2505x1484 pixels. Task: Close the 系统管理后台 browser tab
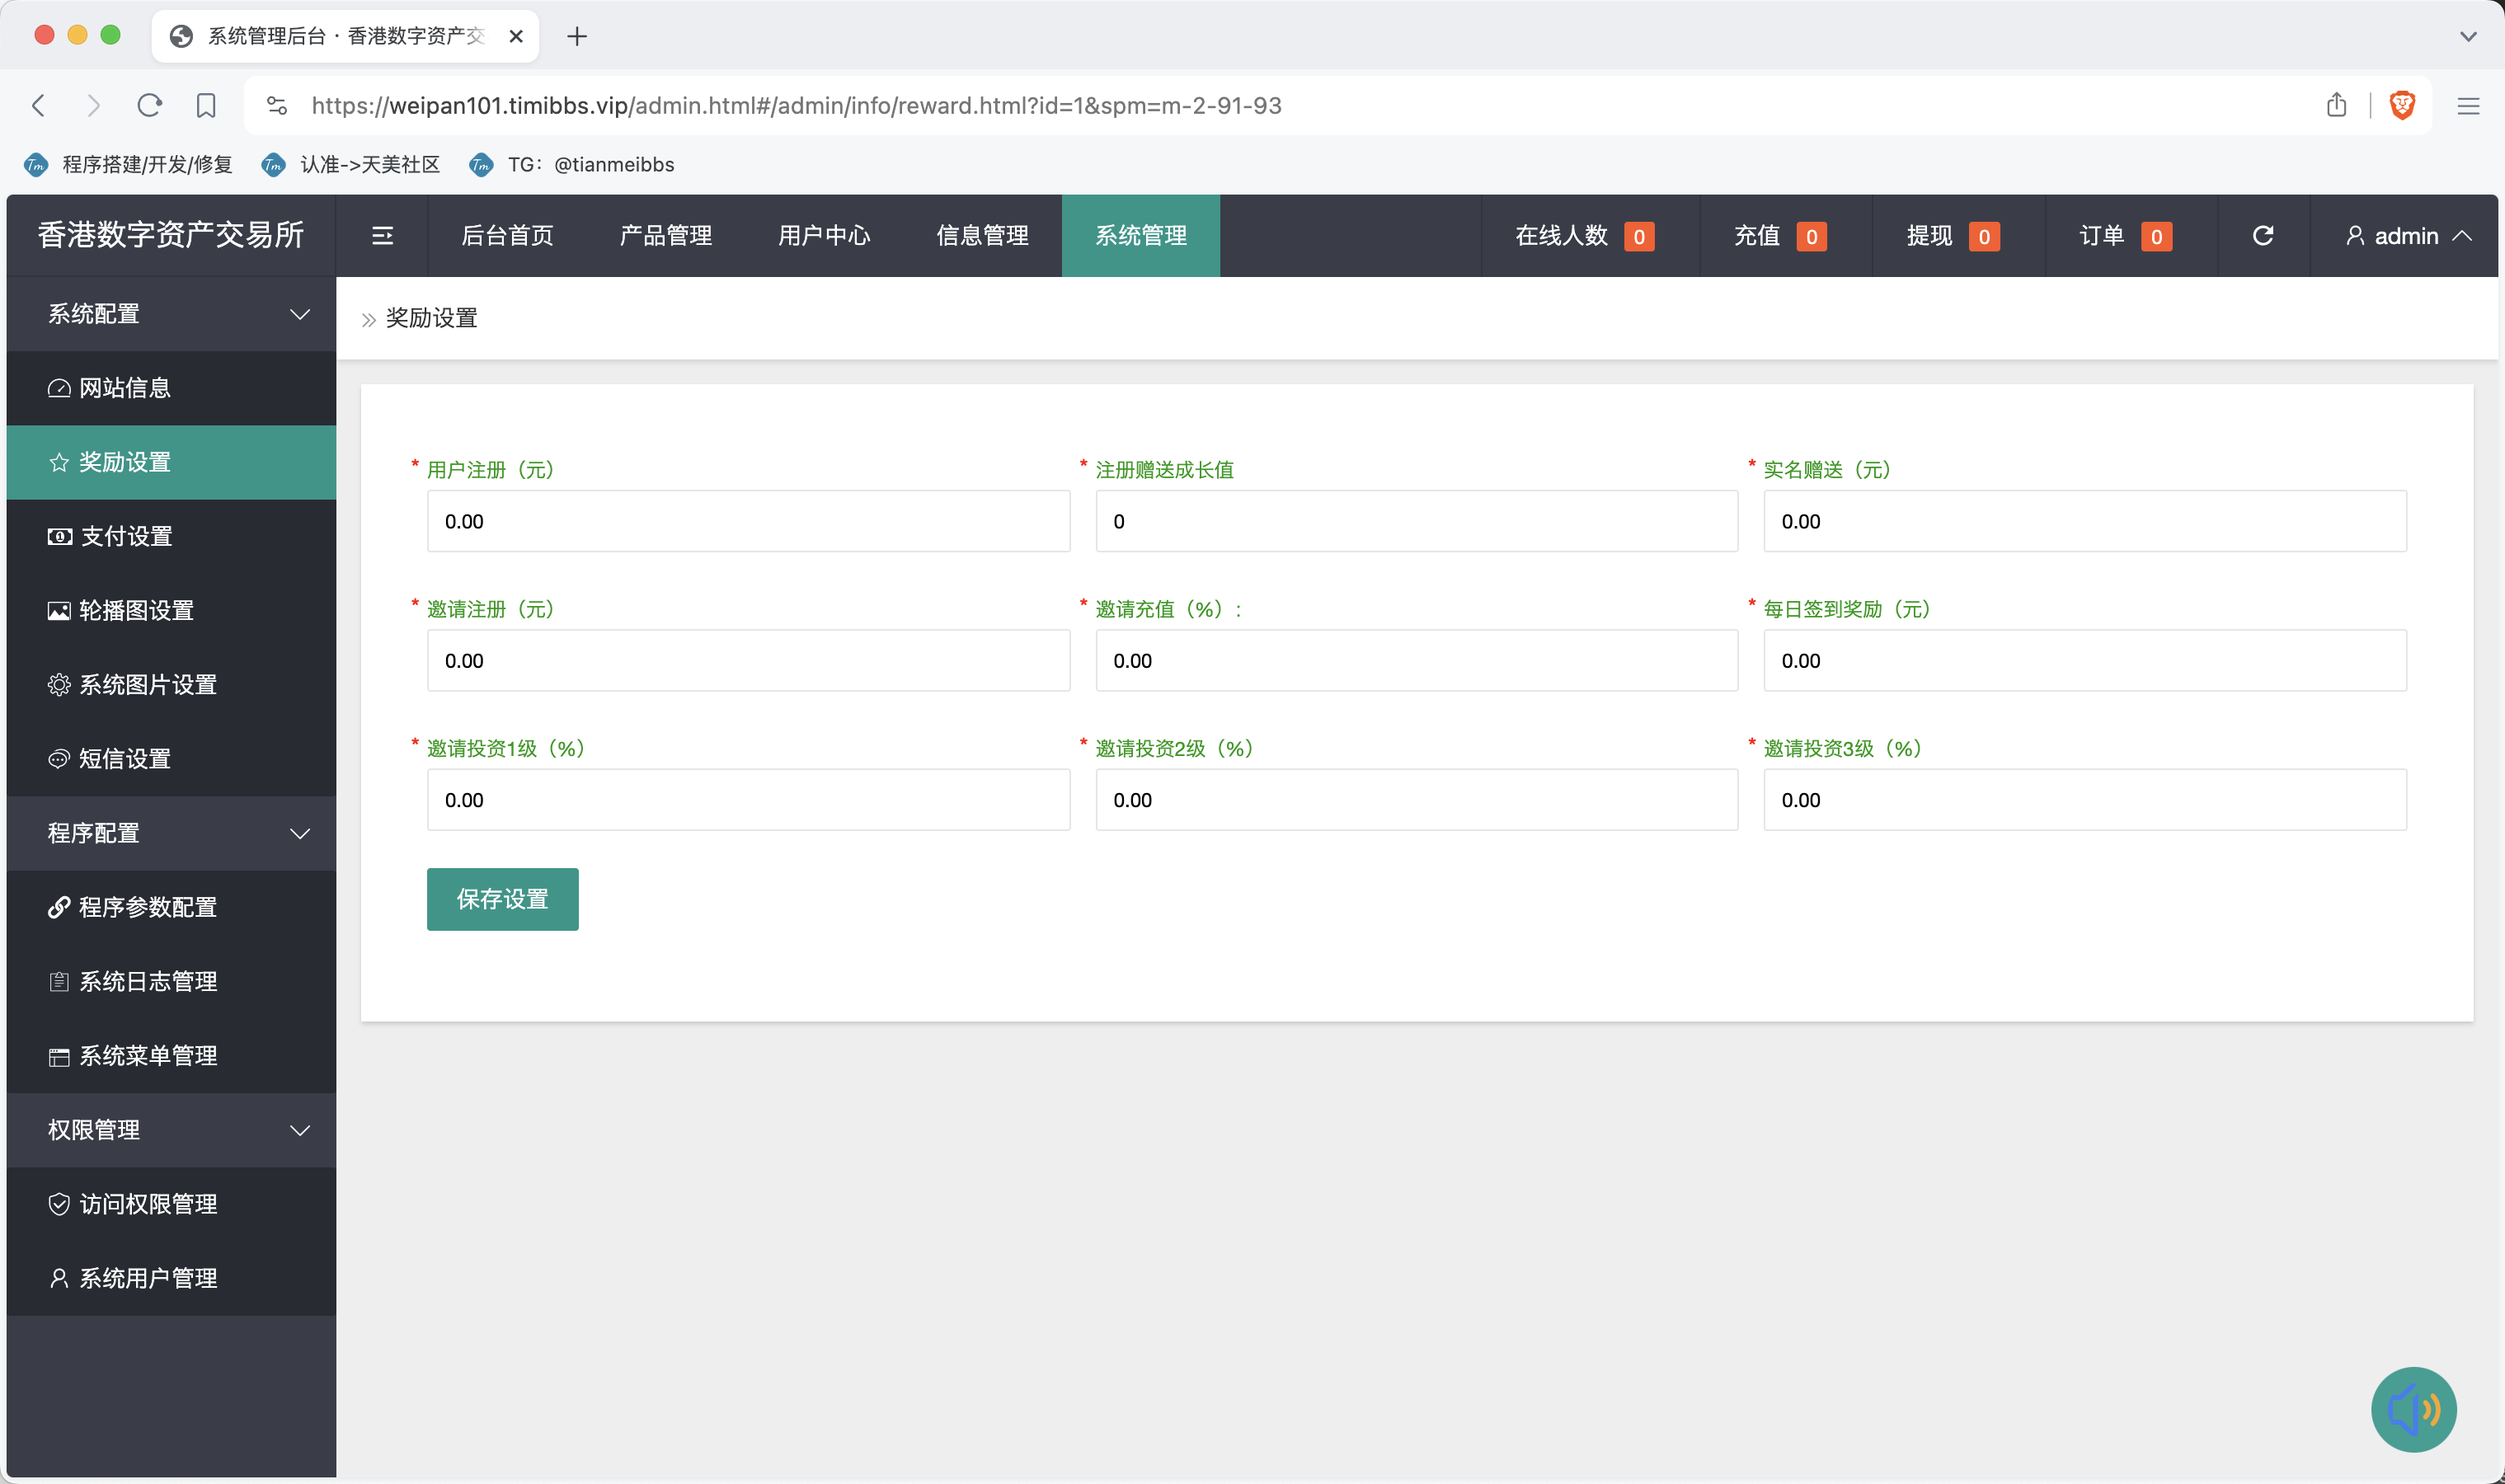[516, 37]
